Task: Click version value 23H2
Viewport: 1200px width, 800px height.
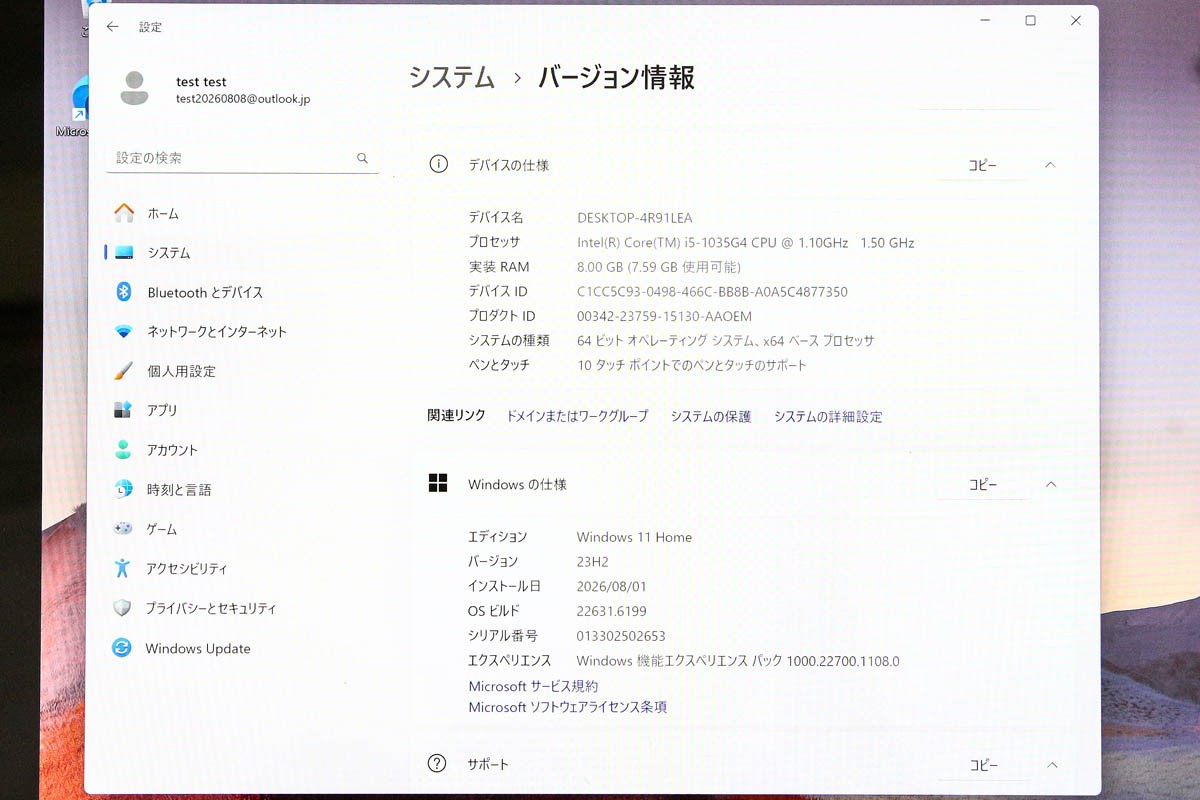Action: coord(593,562)
